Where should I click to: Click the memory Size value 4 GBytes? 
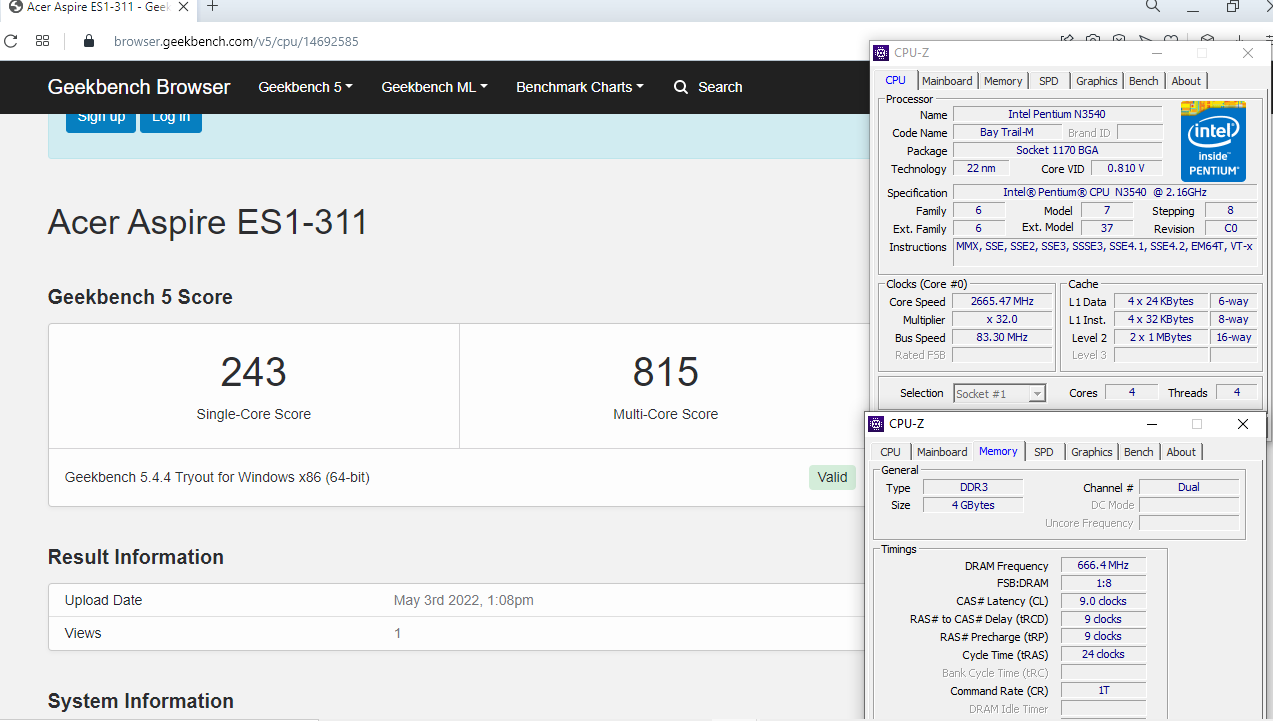click(973, 505)
